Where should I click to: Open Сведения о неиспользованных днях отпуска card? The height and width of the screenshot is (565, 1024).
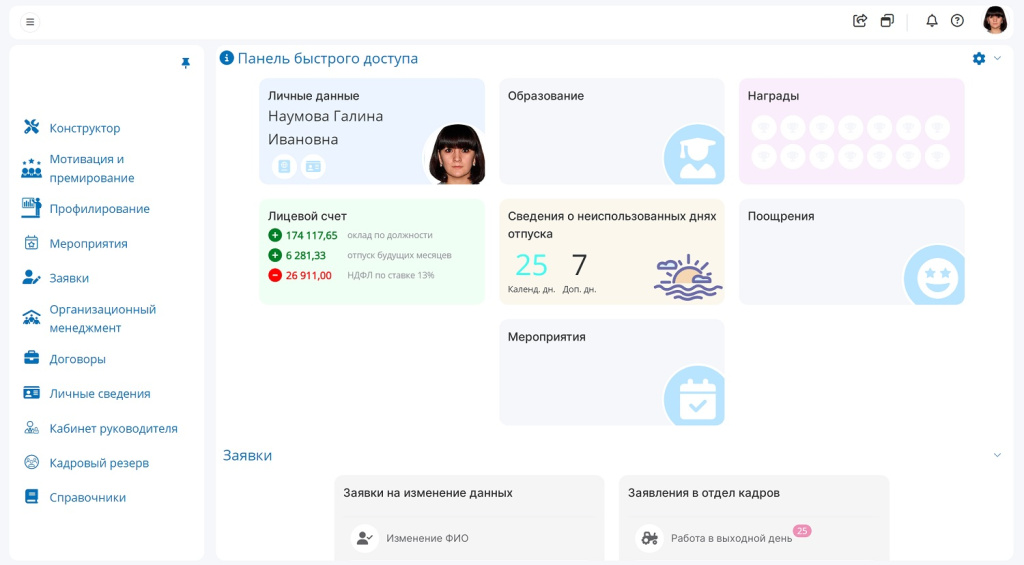click(612, 252)
